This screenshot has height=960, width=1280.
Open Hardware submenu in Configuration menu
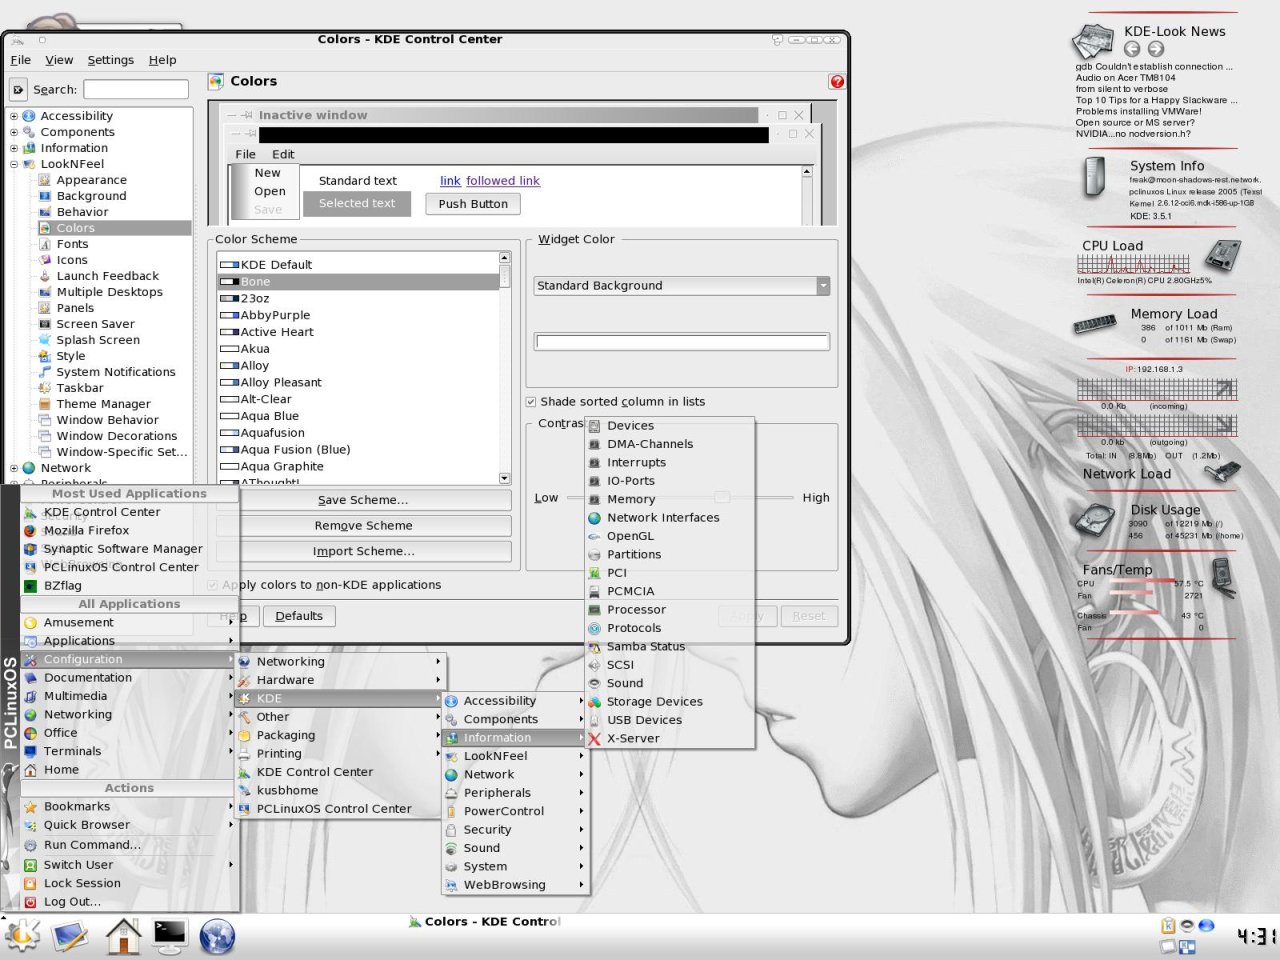(x=340, y=680)
